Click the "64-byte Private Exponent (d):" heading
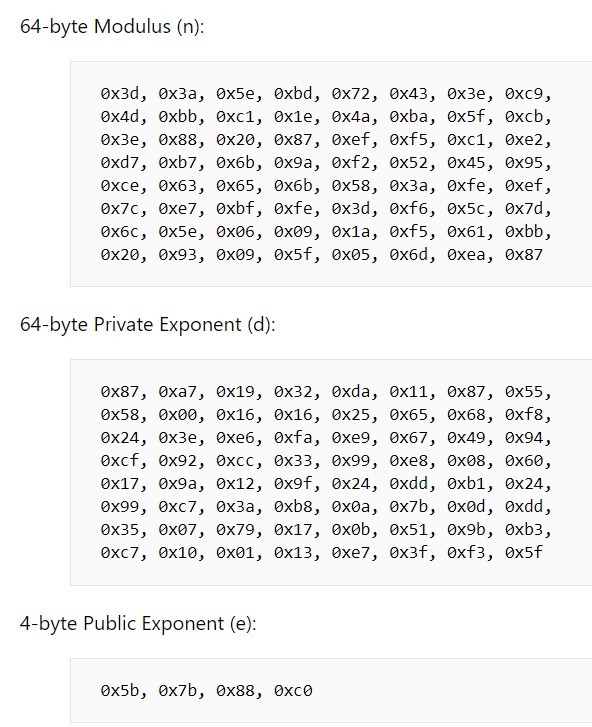Screen dimensions: 592x727 147,325
